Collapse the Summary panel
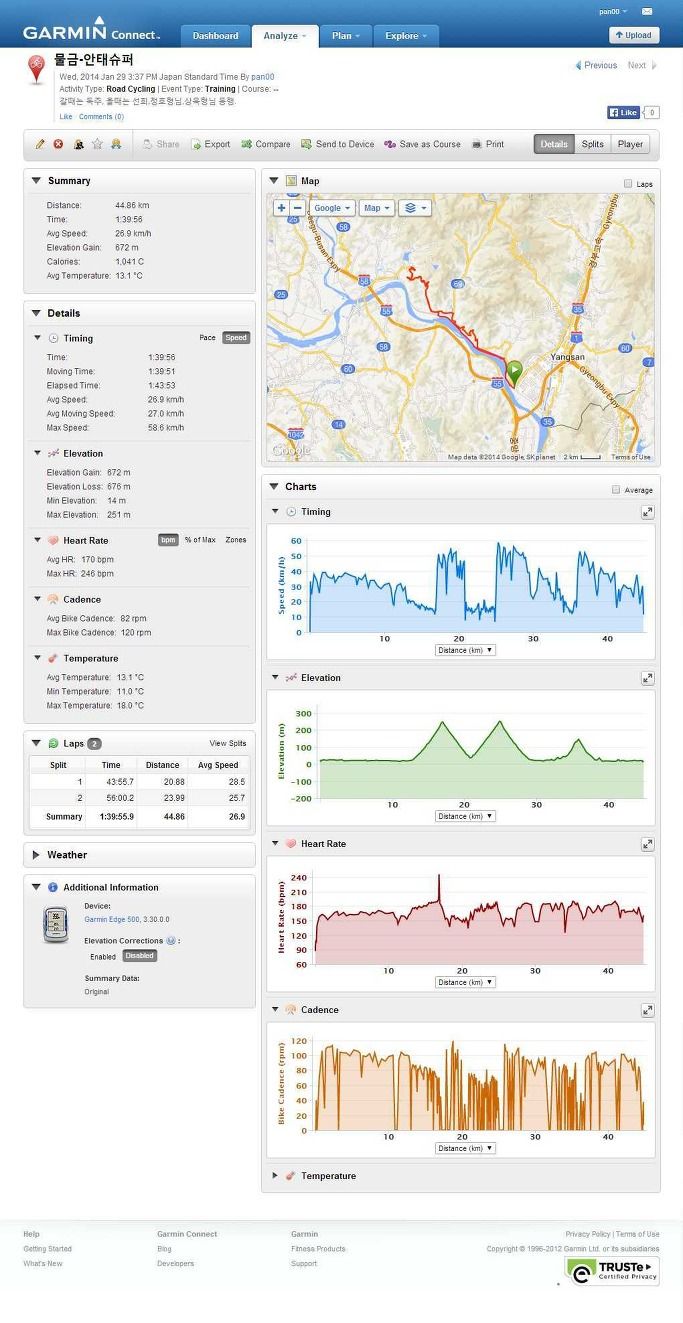The width and height of the screenshot is (683, 1323). point(36,181)
